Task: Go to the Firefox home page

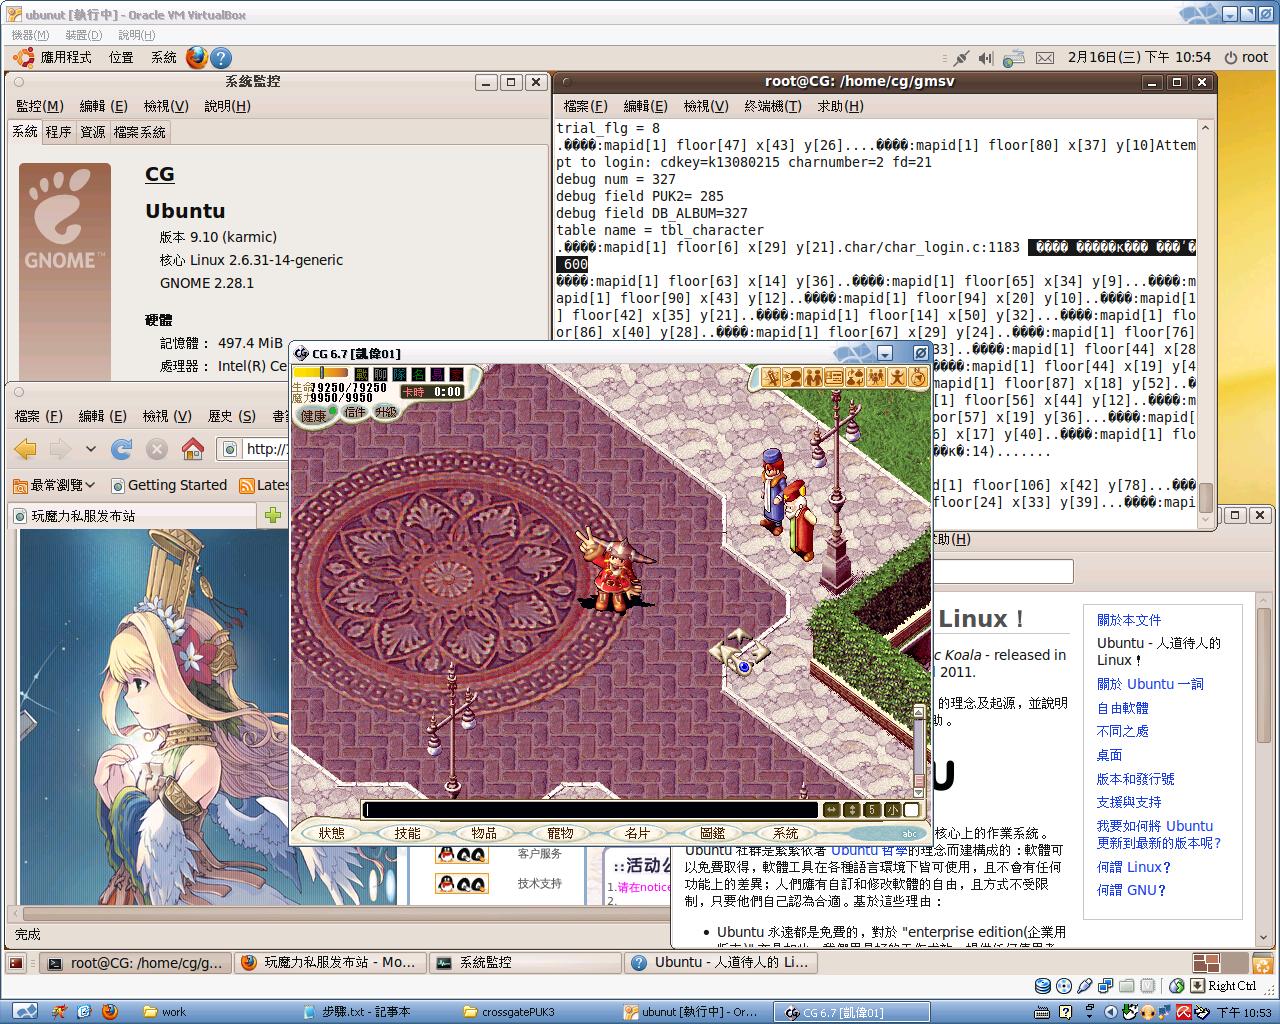Action: coord(192,449)
